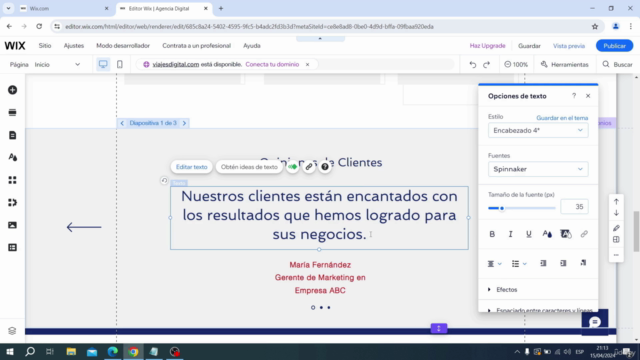Image resolution: width=640 pixels, height=360 pixels.
Task: Click the help question icon on text toolbar
Action: click(325, 167)
